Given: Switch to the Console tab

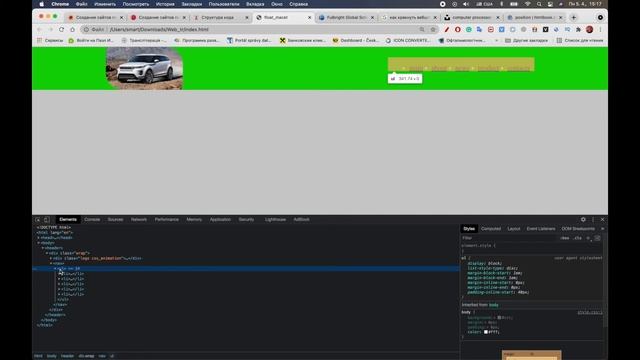Looking at the screenshot, I should [x=92, y=220].
